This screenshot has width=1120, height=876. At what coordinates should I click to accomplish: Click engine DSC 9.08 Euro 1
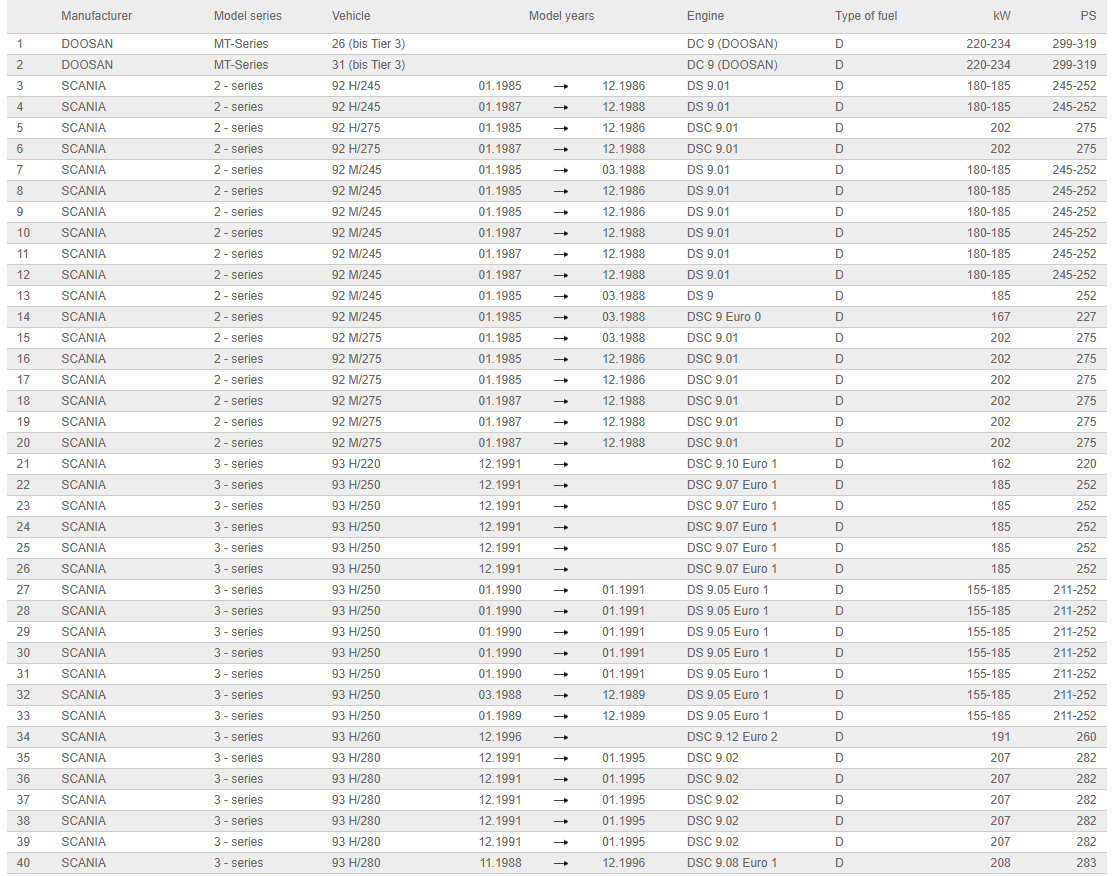click(731, 862)
